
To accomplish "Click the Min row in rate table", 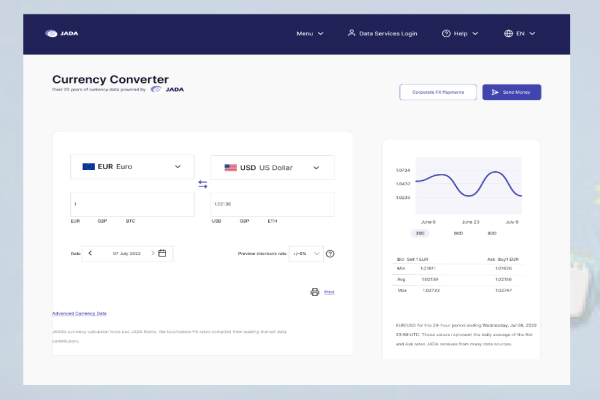I will point(458,268).
